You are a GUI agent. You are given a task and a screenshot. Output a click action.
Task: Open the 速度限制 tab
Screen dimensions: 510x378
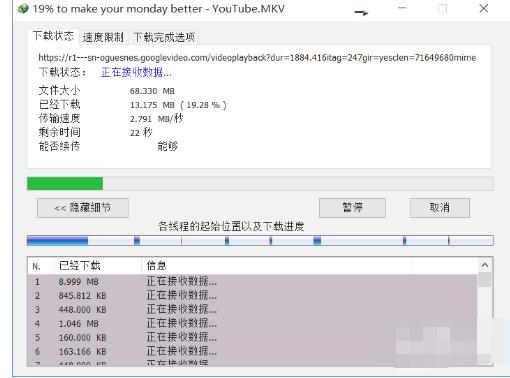click(x=103, y=37)
